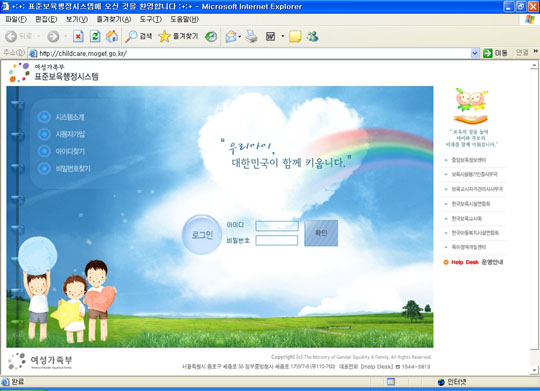Image resolution: width=540 pixels, height=391 pixels.
Task: Open the 사용자가입 menu link
Action: 70,134
